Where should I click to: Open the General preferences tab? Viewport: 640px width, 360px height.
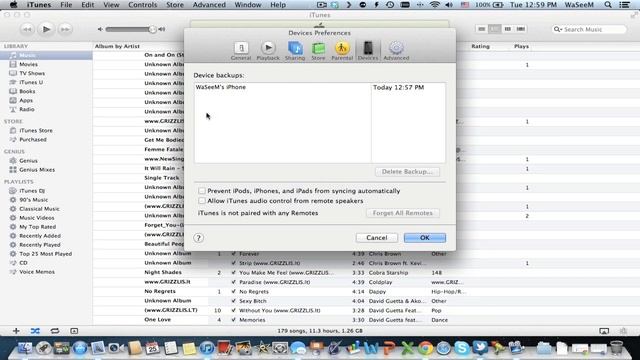tap(241, 51)
